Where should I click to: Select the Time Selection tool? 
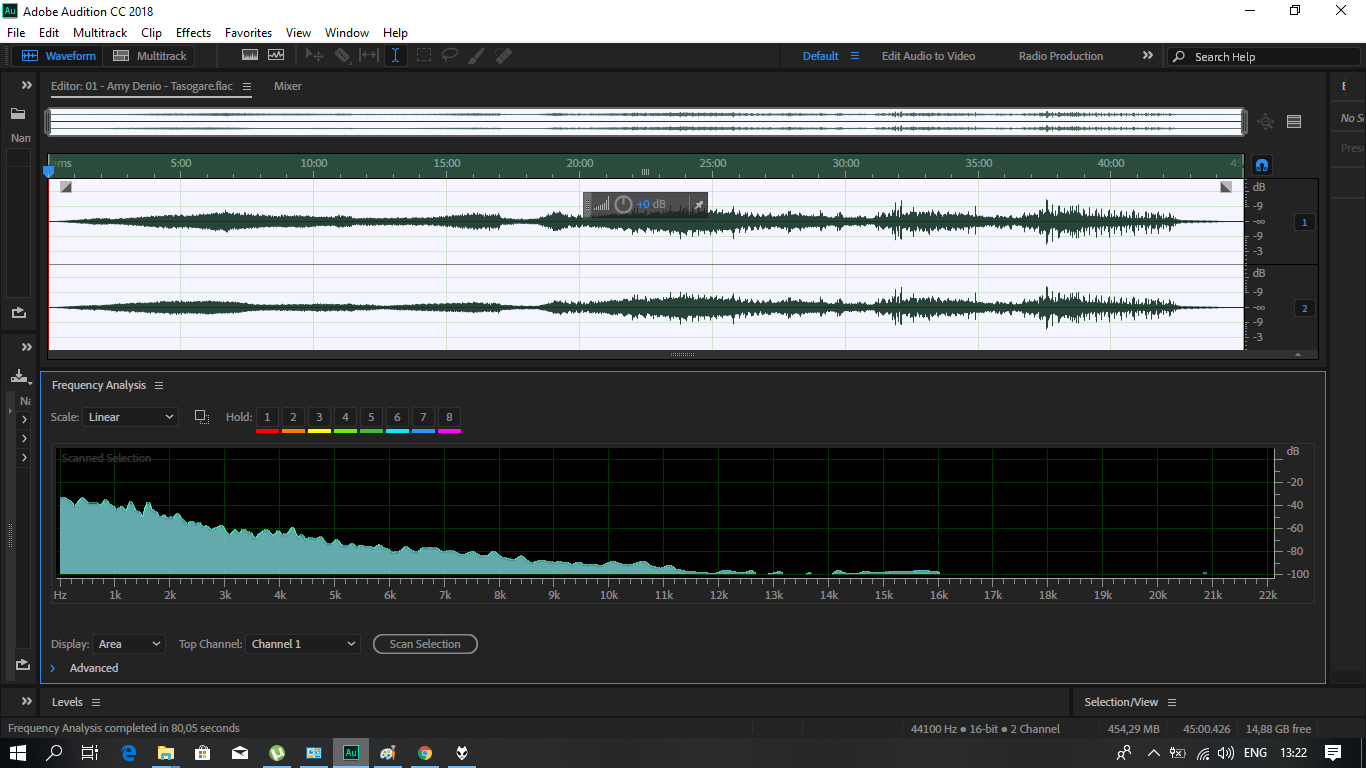click(396, 56)
